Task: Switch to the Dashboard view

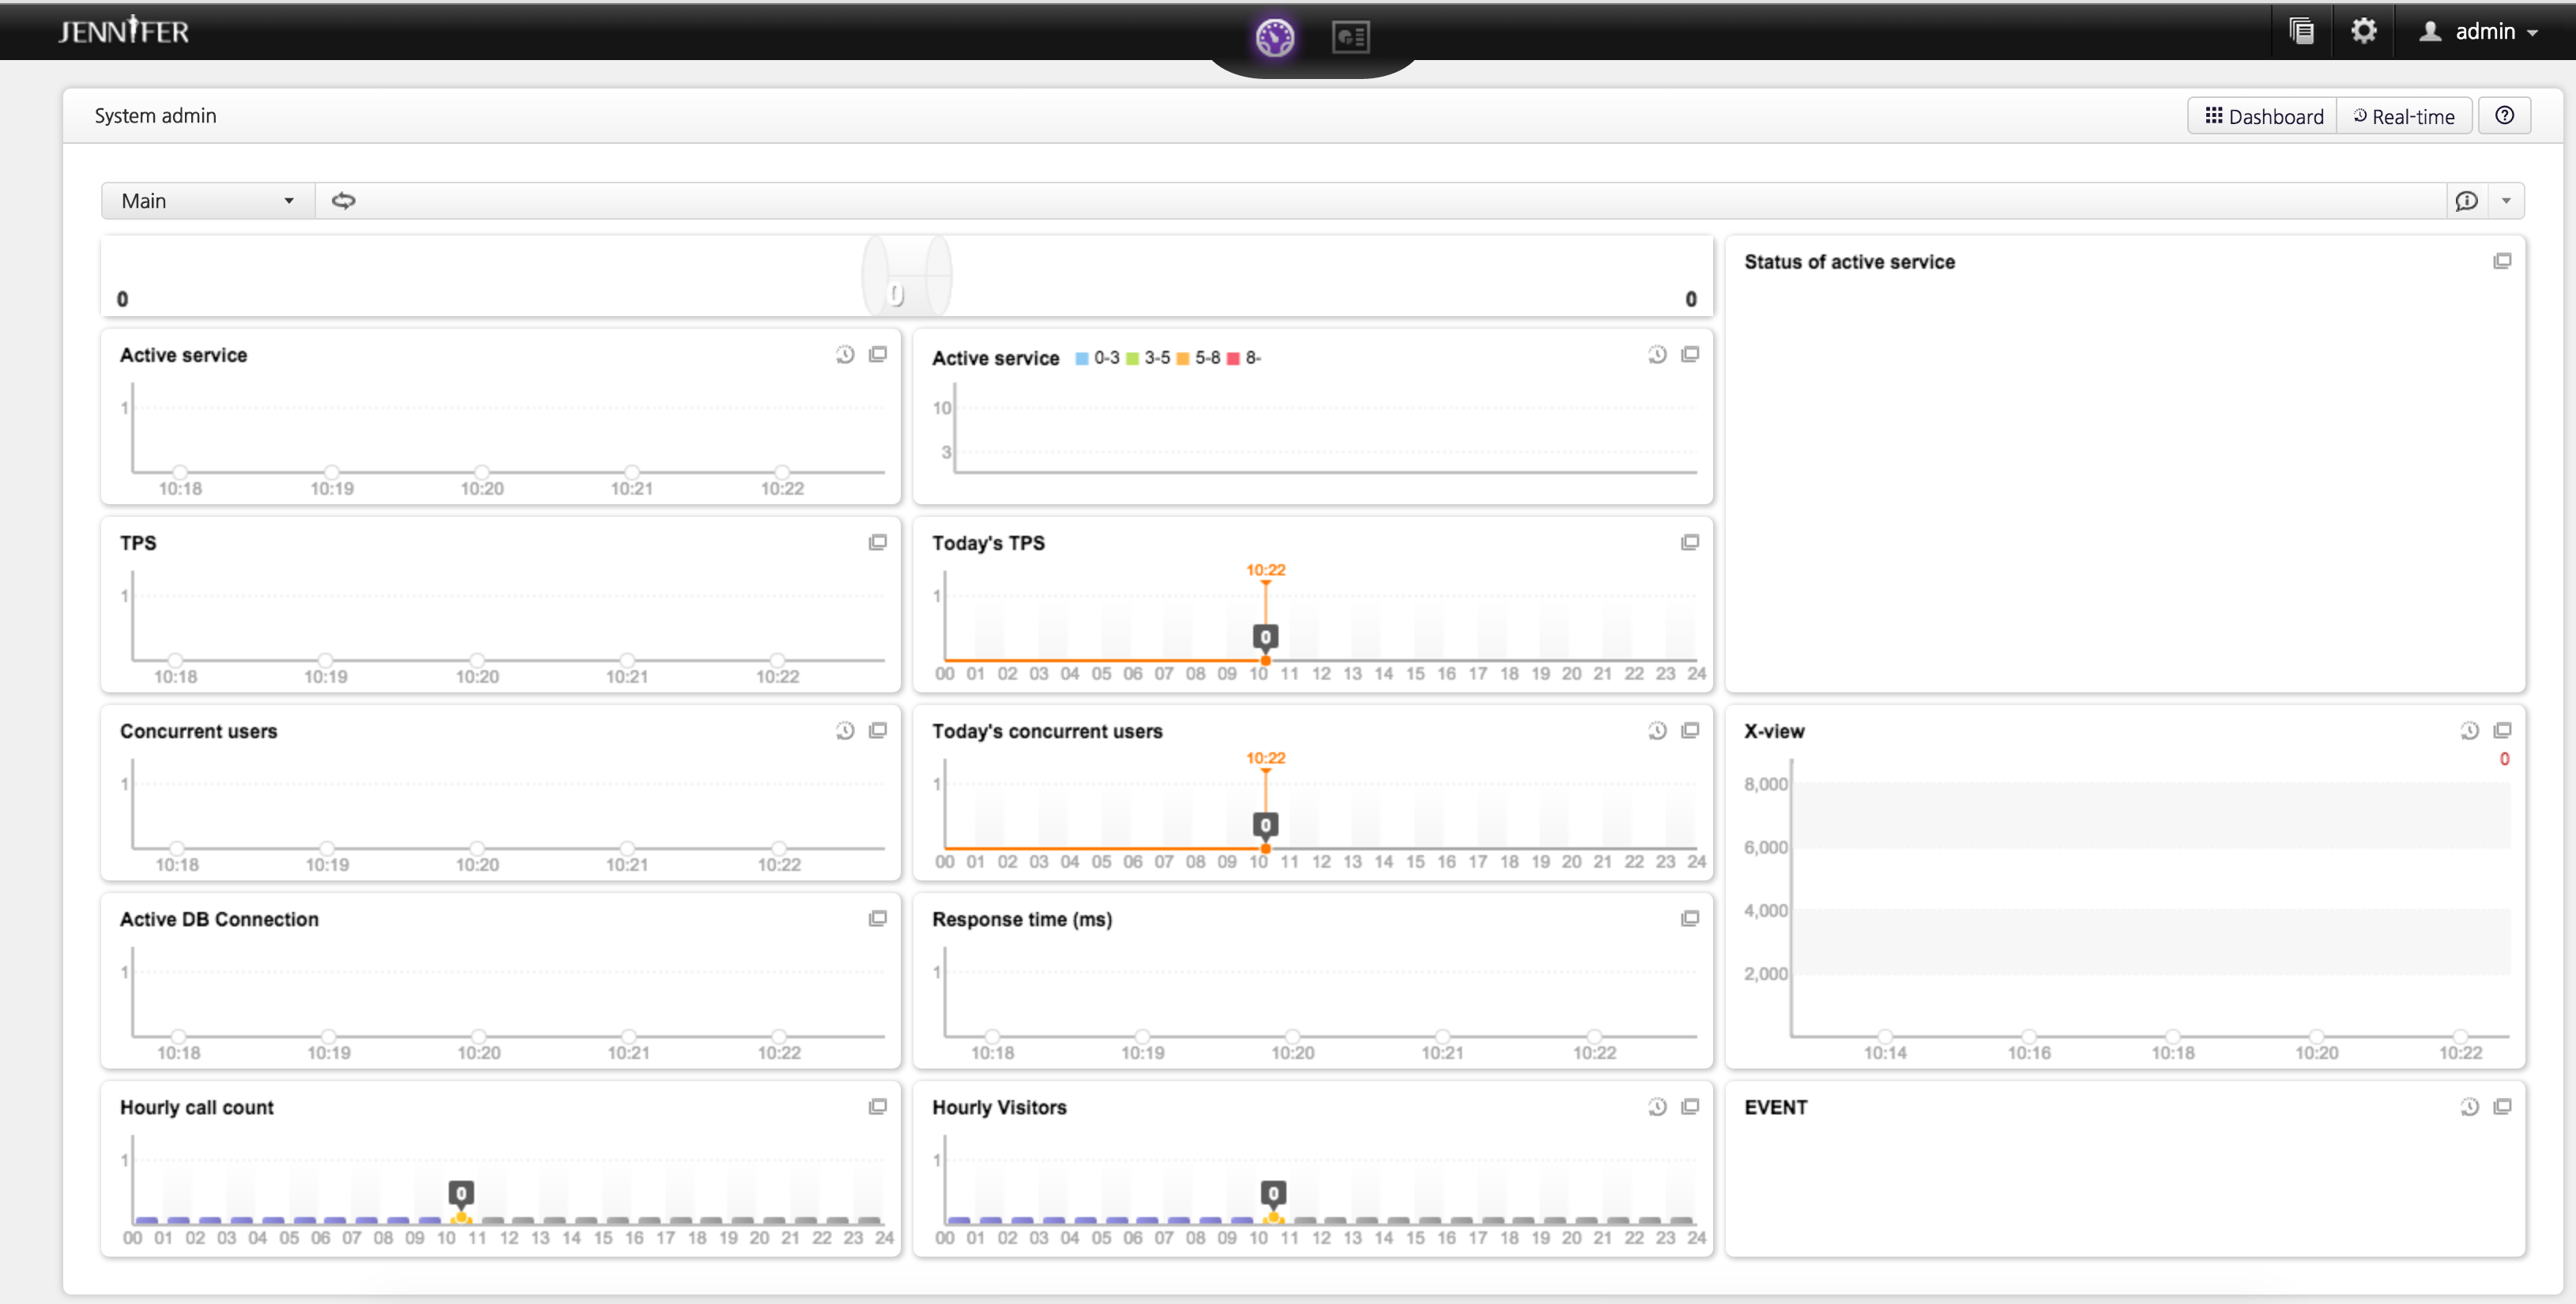Action: (x=2263, y=116)
